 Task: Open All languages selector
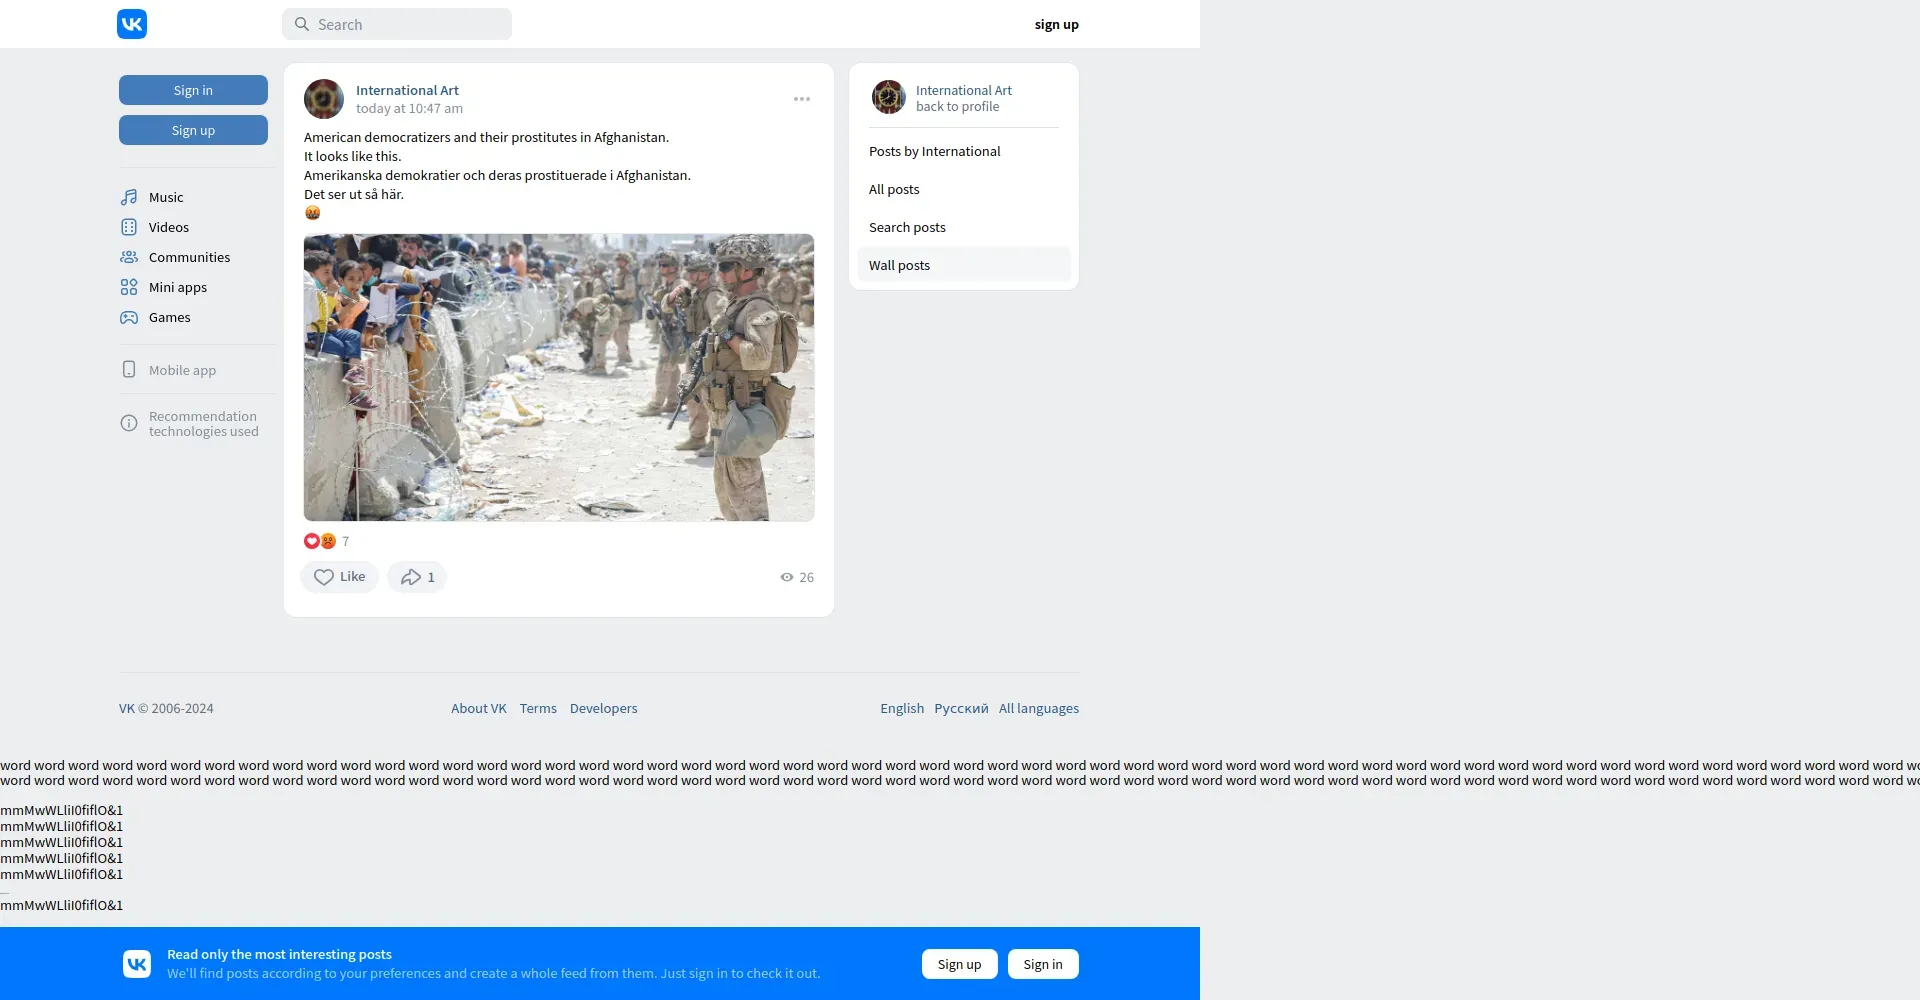click(1039, 708)
